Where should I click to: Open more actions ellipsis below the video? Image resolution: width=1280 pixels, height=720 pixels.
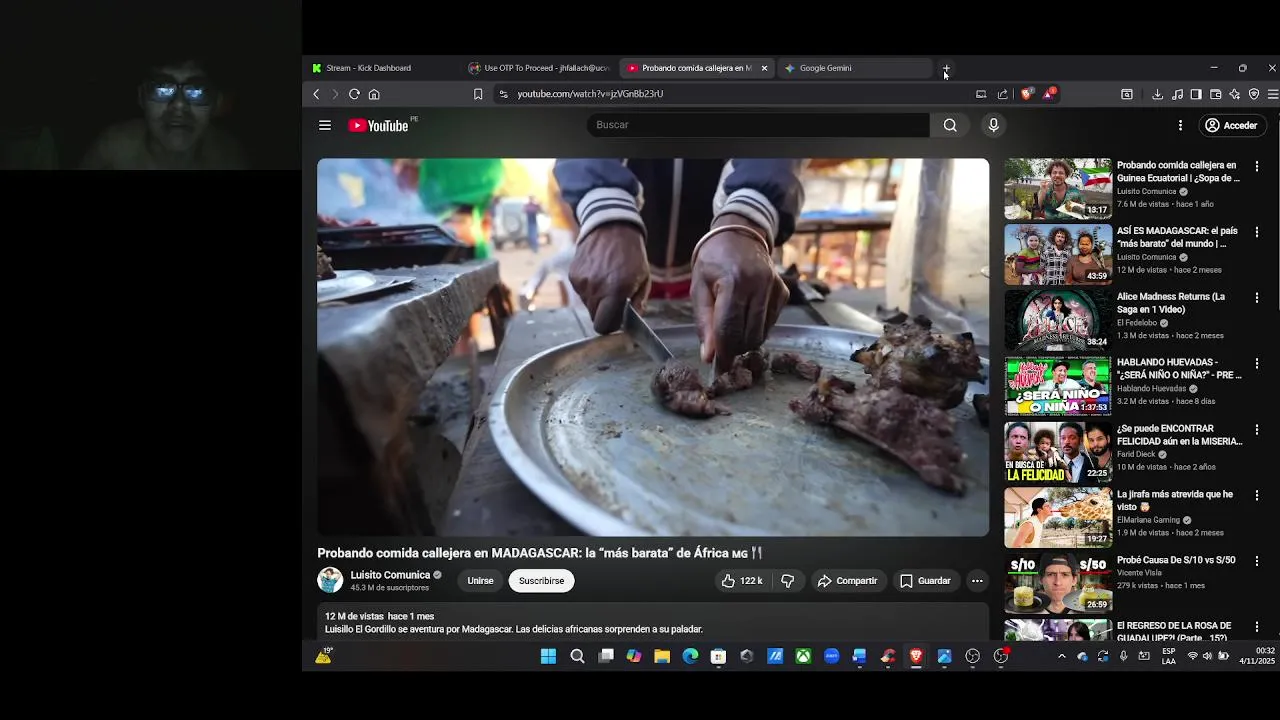(977, 581)
